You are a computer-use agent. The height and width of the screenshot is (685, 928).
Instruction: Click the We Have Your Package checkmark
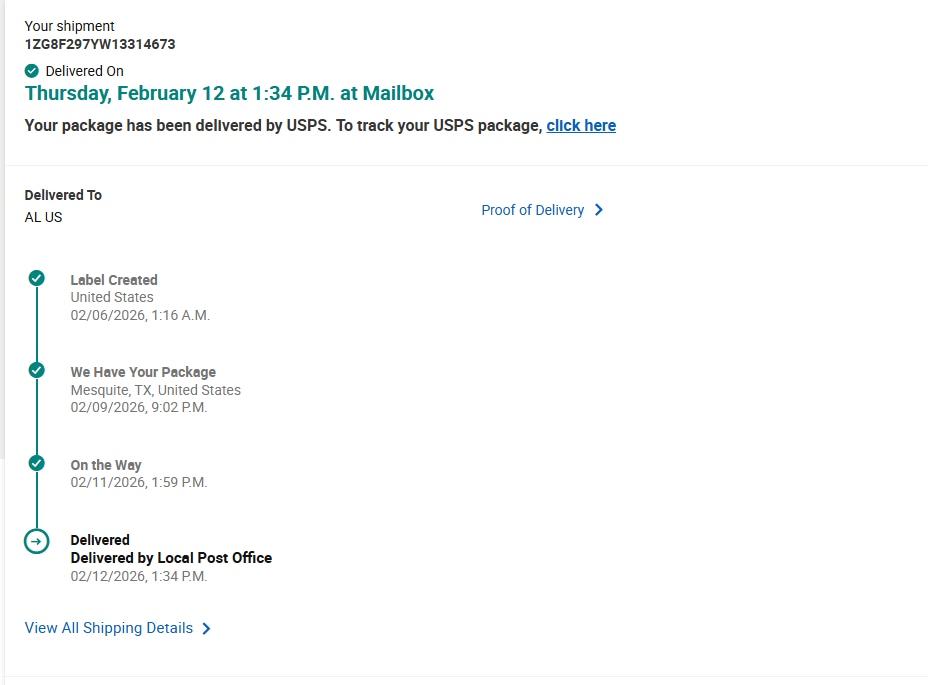pyautogui.click(x=37, y=370)
